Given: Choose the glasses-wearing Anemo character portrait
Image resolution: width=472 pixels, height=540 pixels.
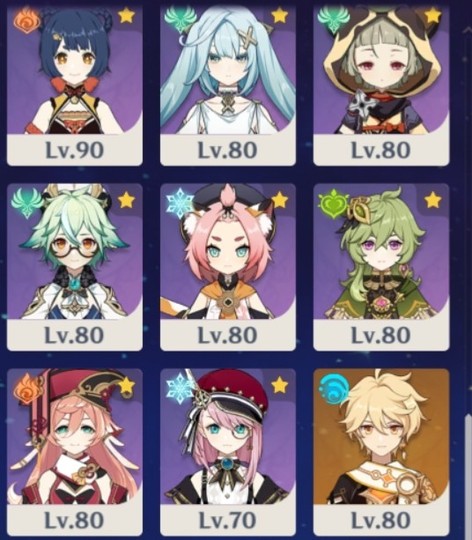Looking at the screenshot, I should tap(75, 251).
